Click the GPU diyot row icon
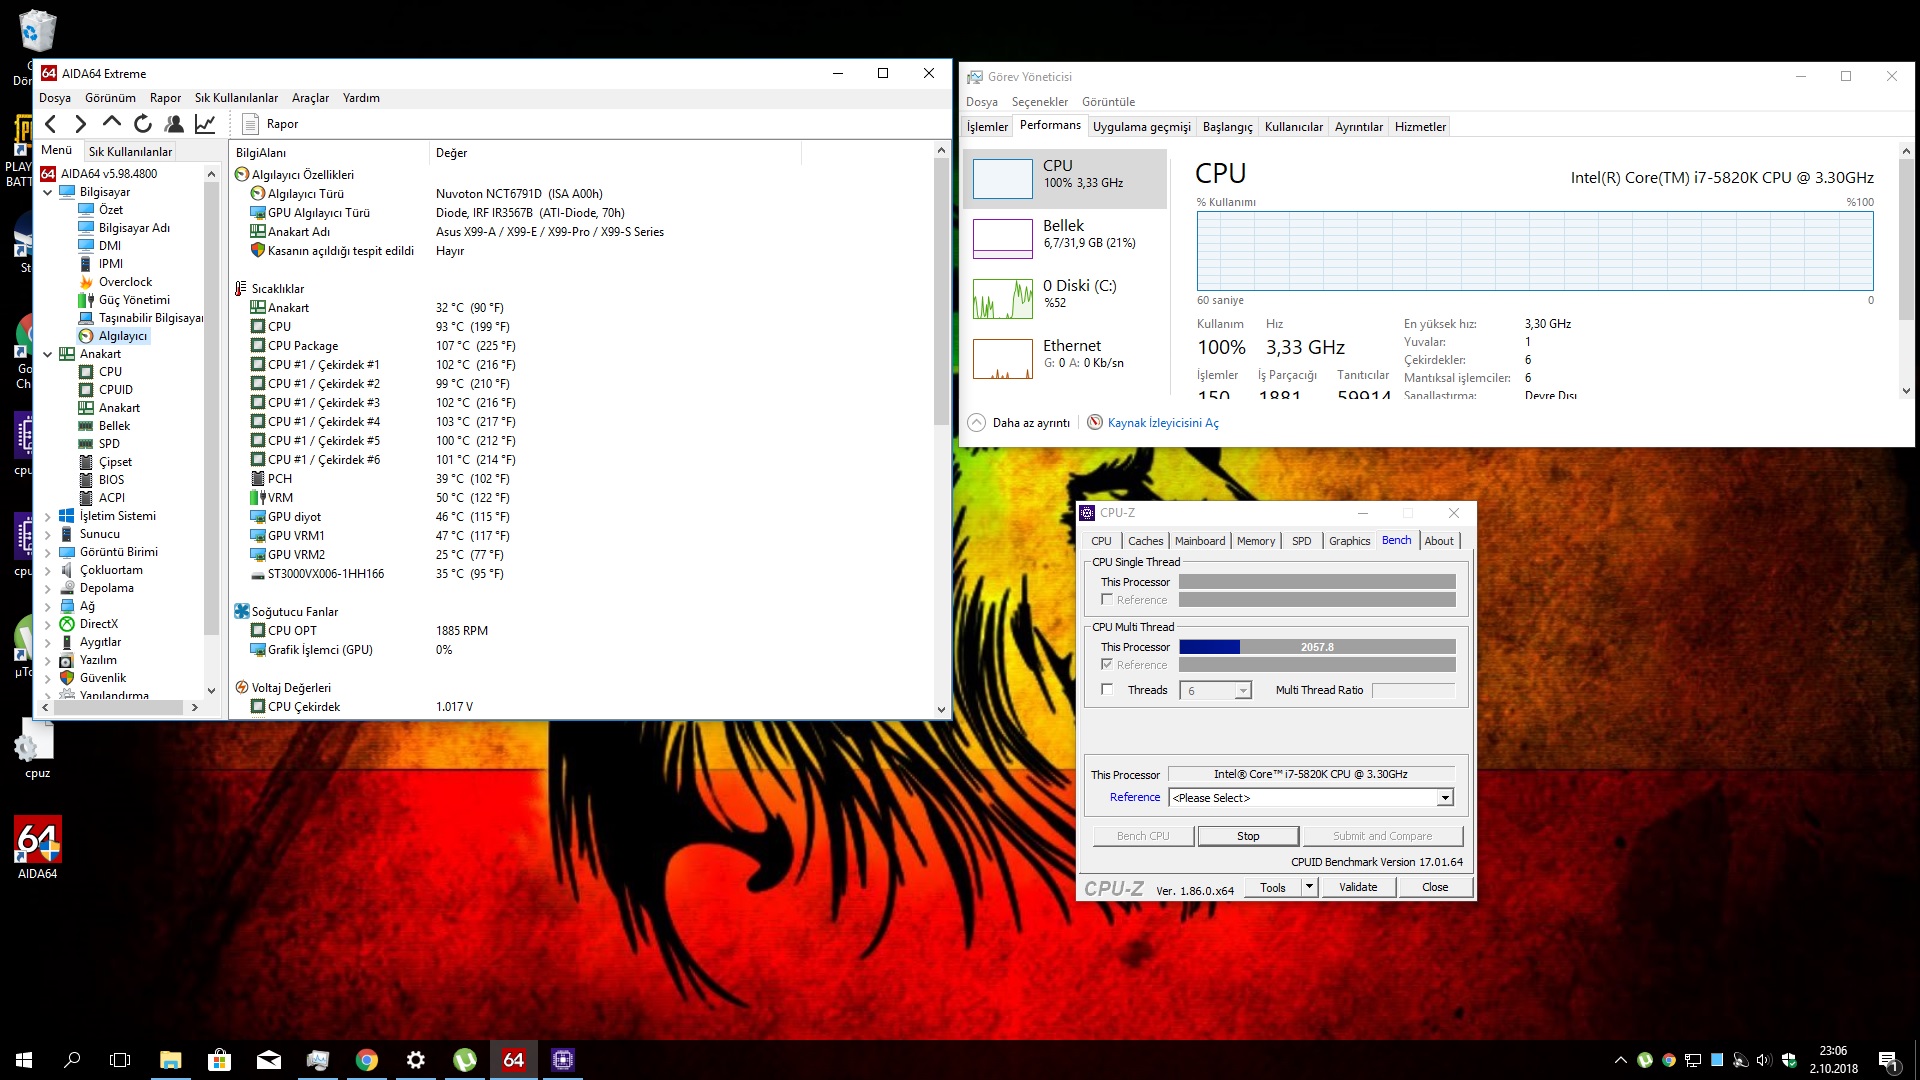The width and height of the screenshot is (1920, 1080). [257, 517]
